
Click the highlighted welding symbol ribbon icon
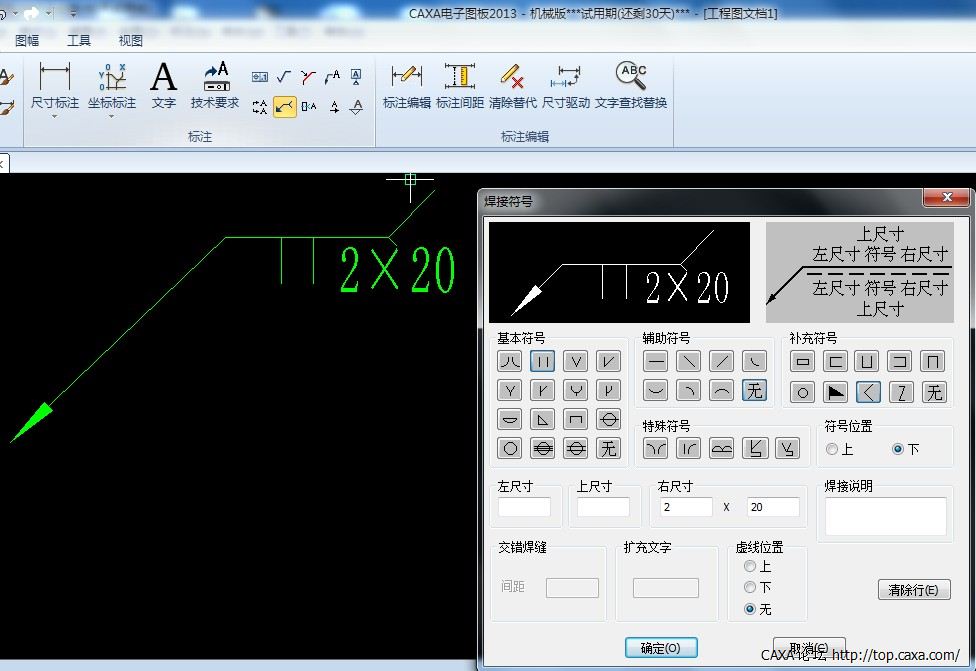tap(285, 106)
